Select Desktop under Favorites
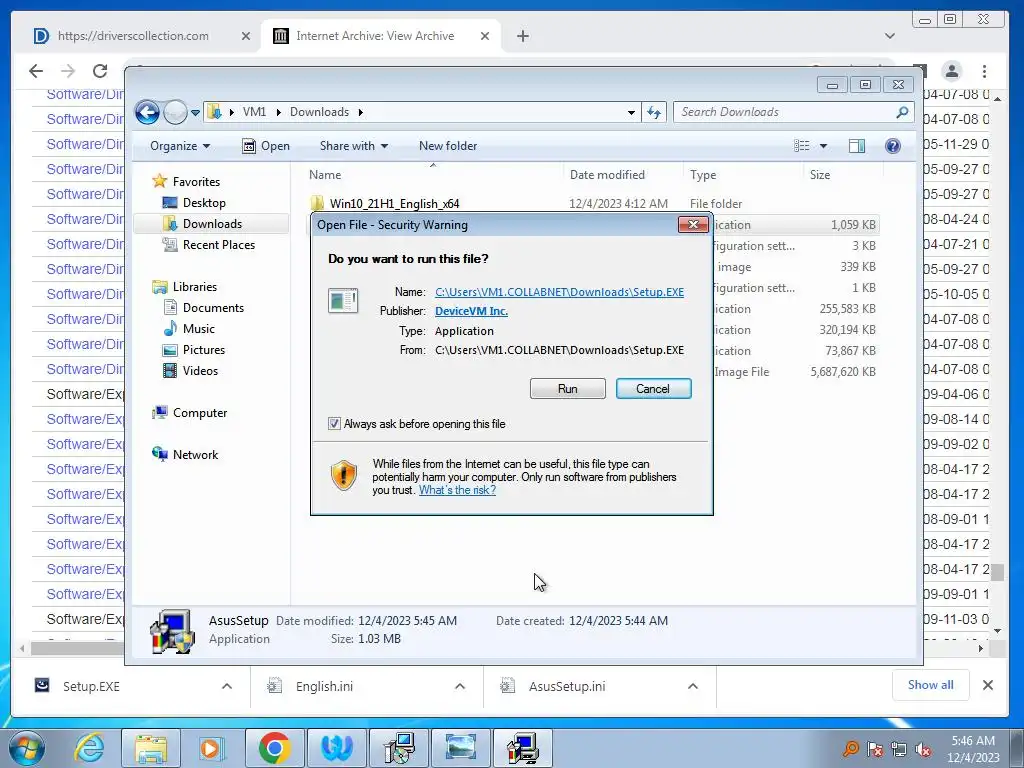The width and height of the screenshot is (1024, 768). click(x=204, y=202)
